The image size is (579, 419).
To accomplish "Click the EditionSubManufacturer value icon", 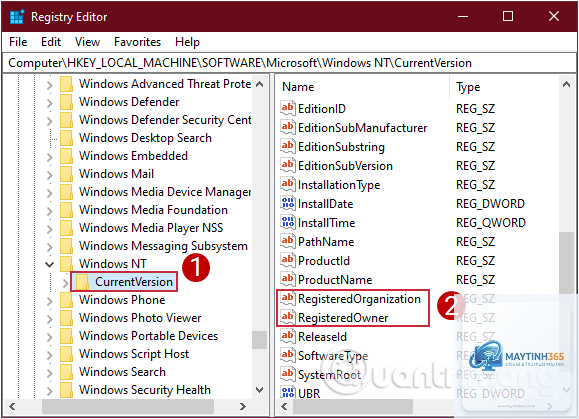I will pyautogui.click(x=288, y=127).
